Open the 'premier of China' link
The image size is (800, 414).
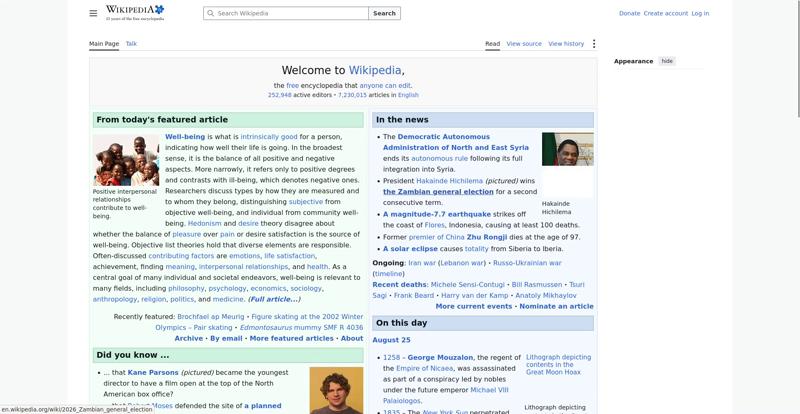437,237
